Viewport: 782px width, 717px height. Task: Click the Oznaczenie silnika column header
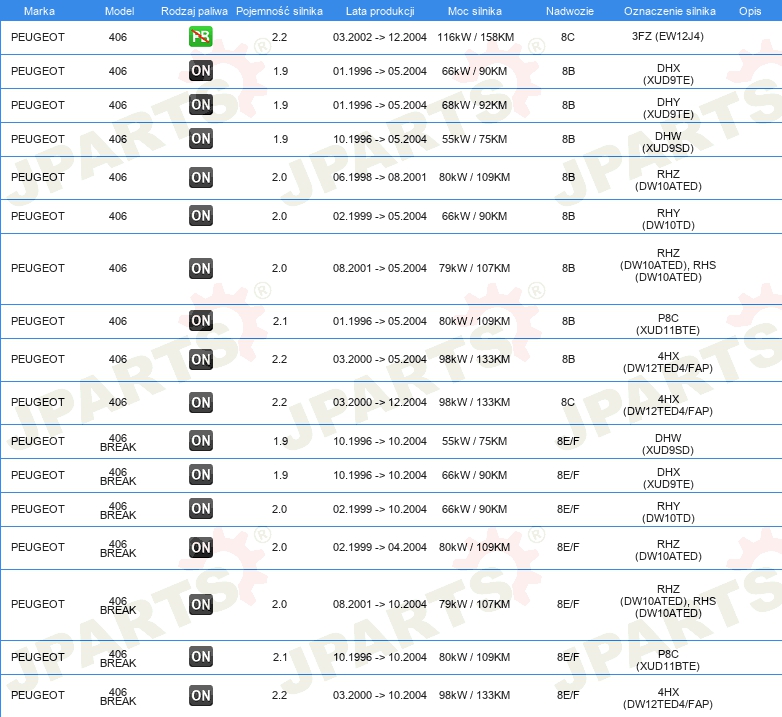(x=668, y=10)
